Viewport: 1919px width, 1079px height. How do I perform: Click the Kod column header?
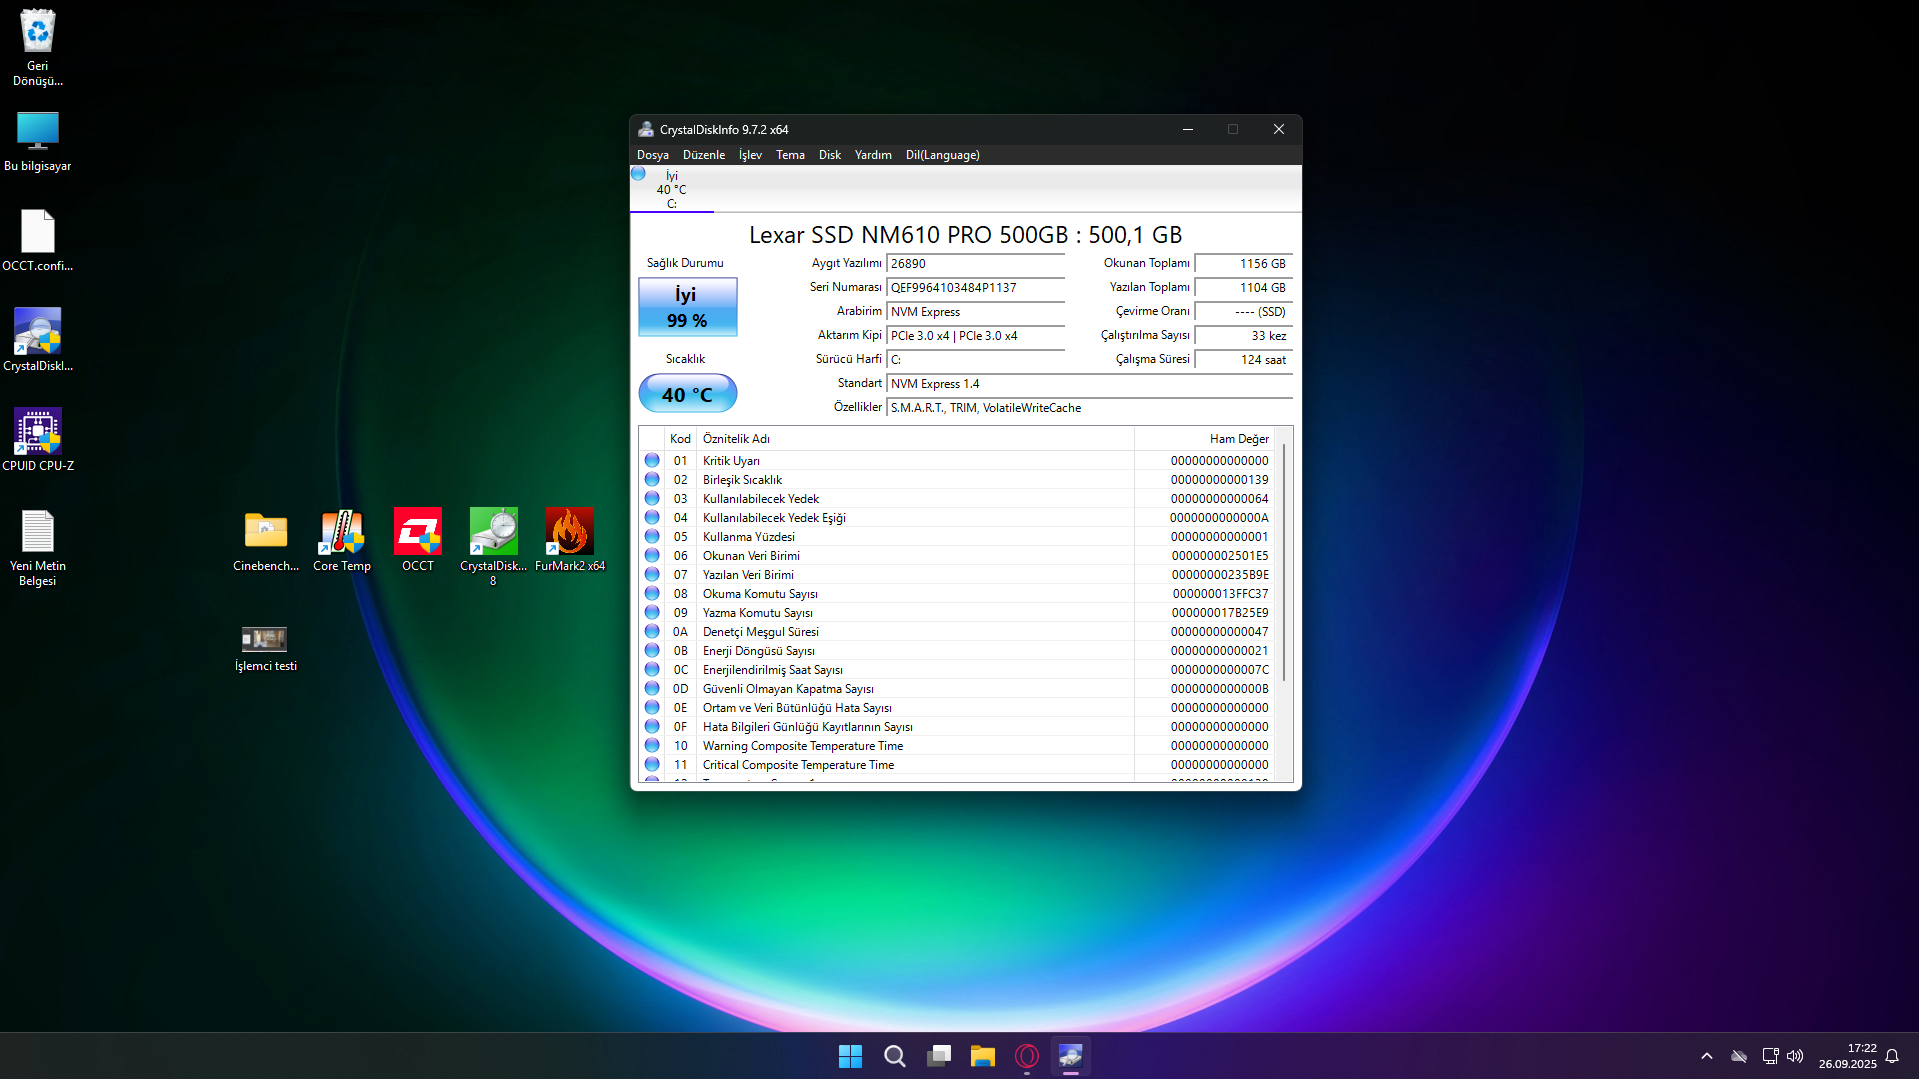pyautogui.click(x=680, y=439)
